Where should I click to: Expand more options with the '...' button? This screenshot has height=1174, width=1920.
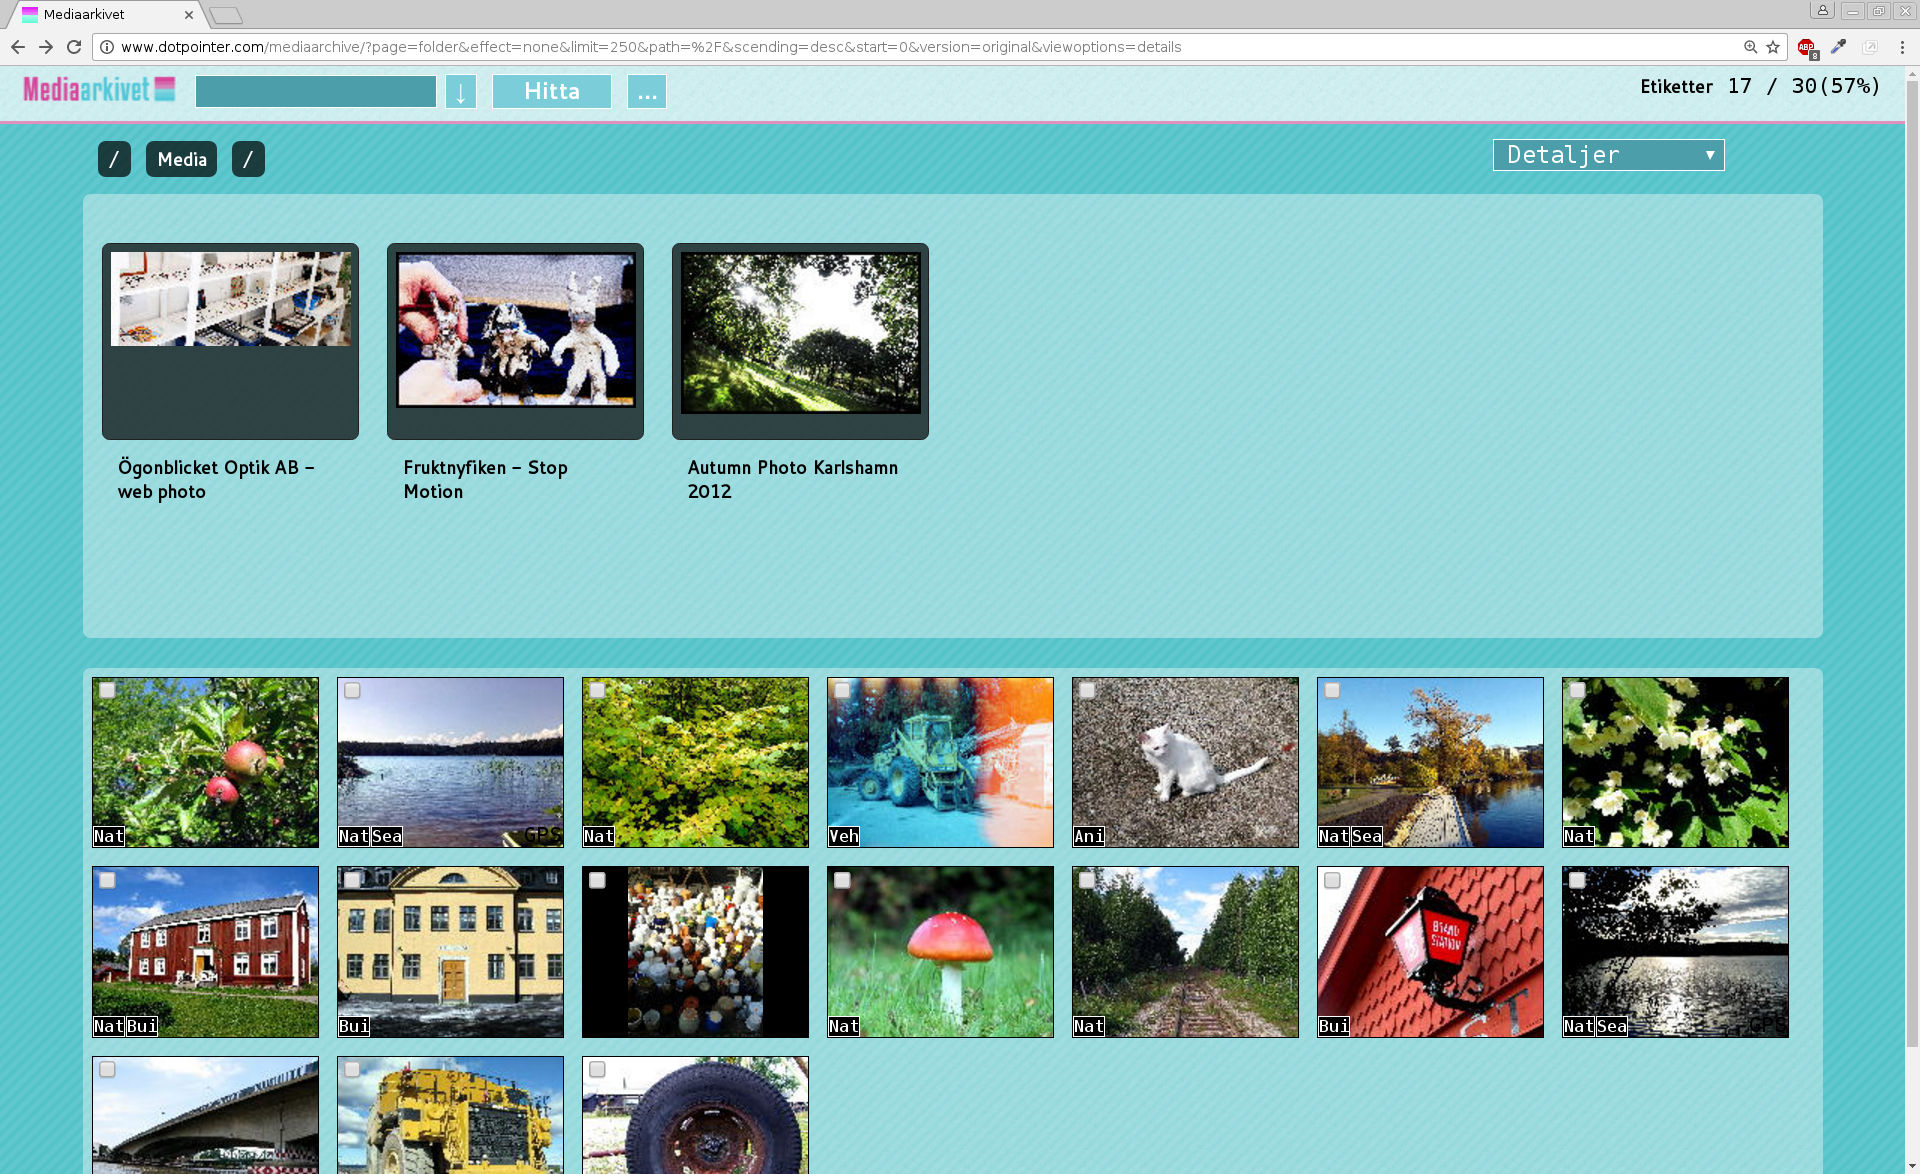[647, 92]
